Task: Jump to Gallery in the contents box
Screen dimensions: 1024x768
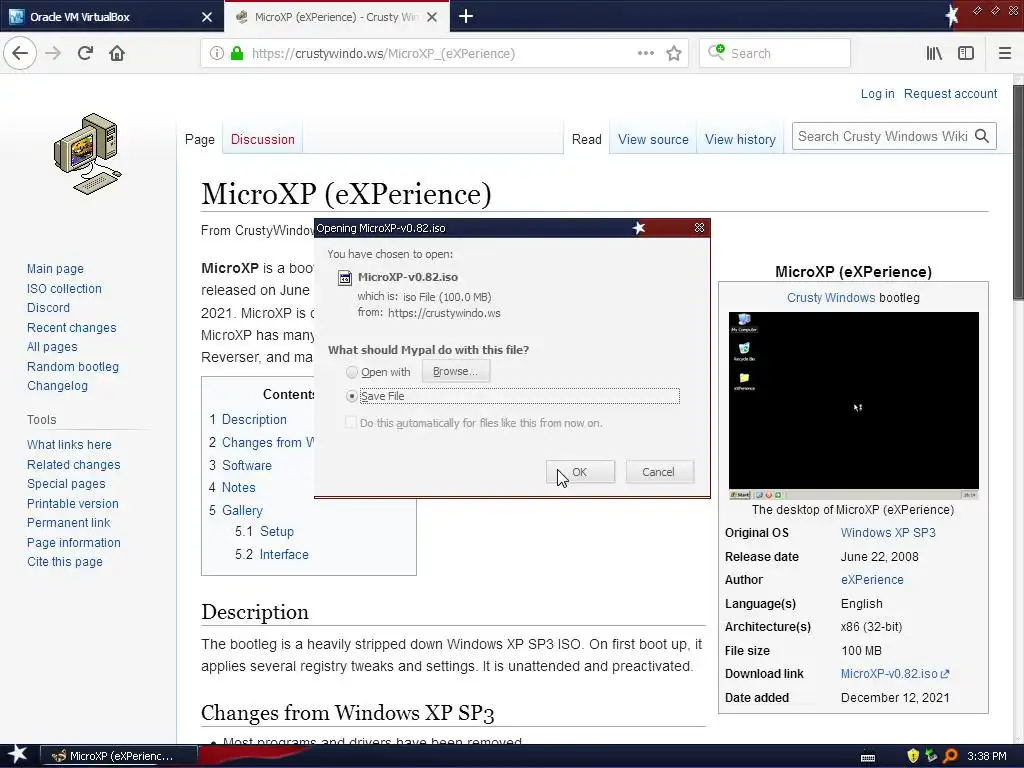Action: tap(242, 510)
